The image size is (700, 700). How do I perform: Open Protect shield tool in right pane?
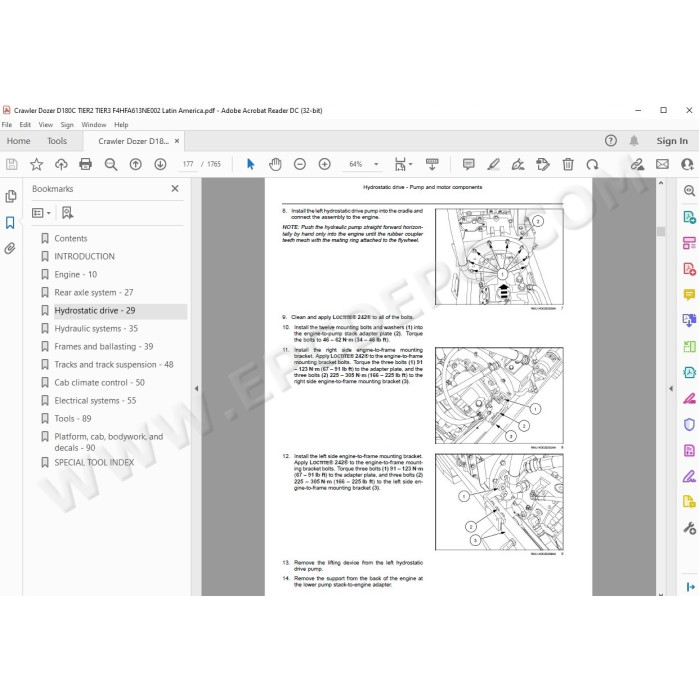[689, 424]
